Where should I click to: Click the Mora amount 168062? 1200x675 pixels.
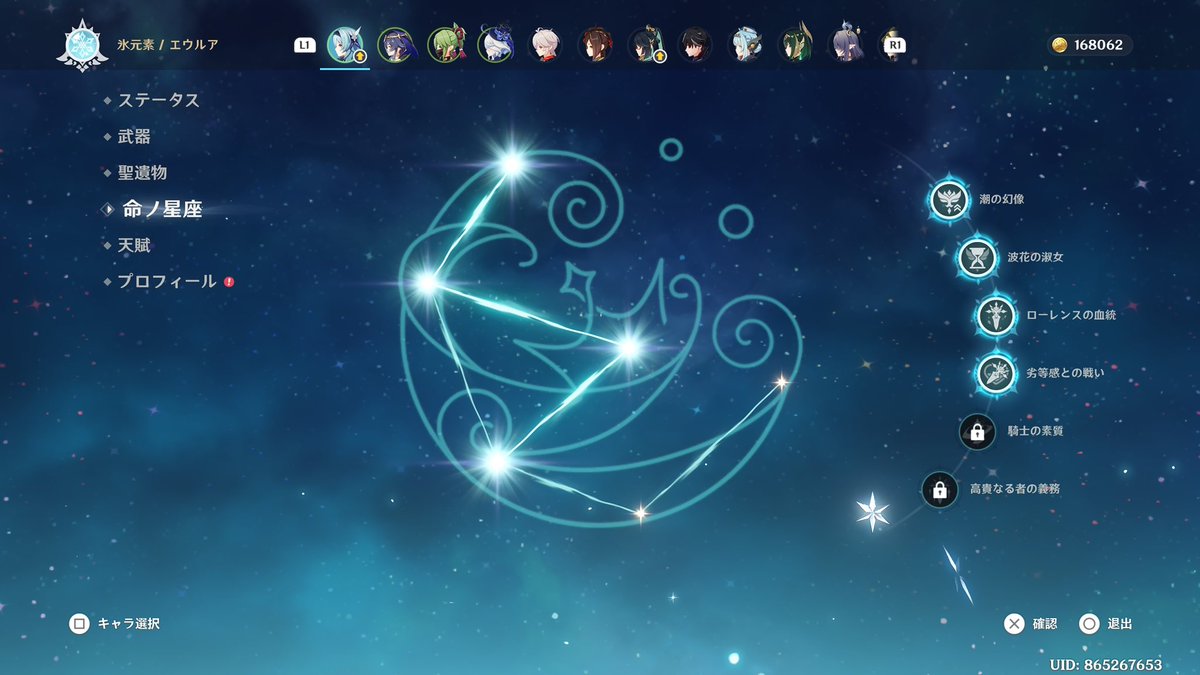tap(1098, 45)
